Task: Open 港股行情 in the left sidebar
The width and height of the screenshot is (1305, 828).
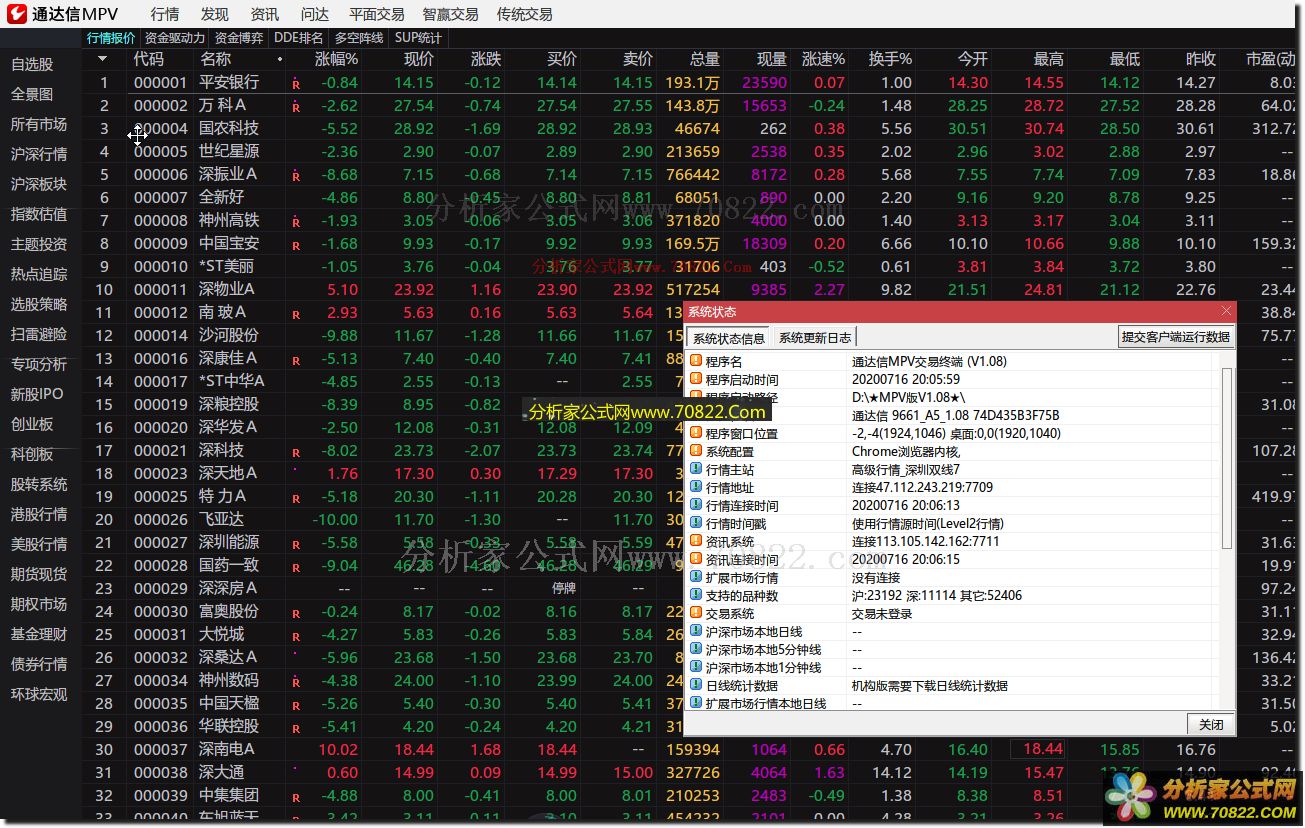Action: tap(39, 514)
